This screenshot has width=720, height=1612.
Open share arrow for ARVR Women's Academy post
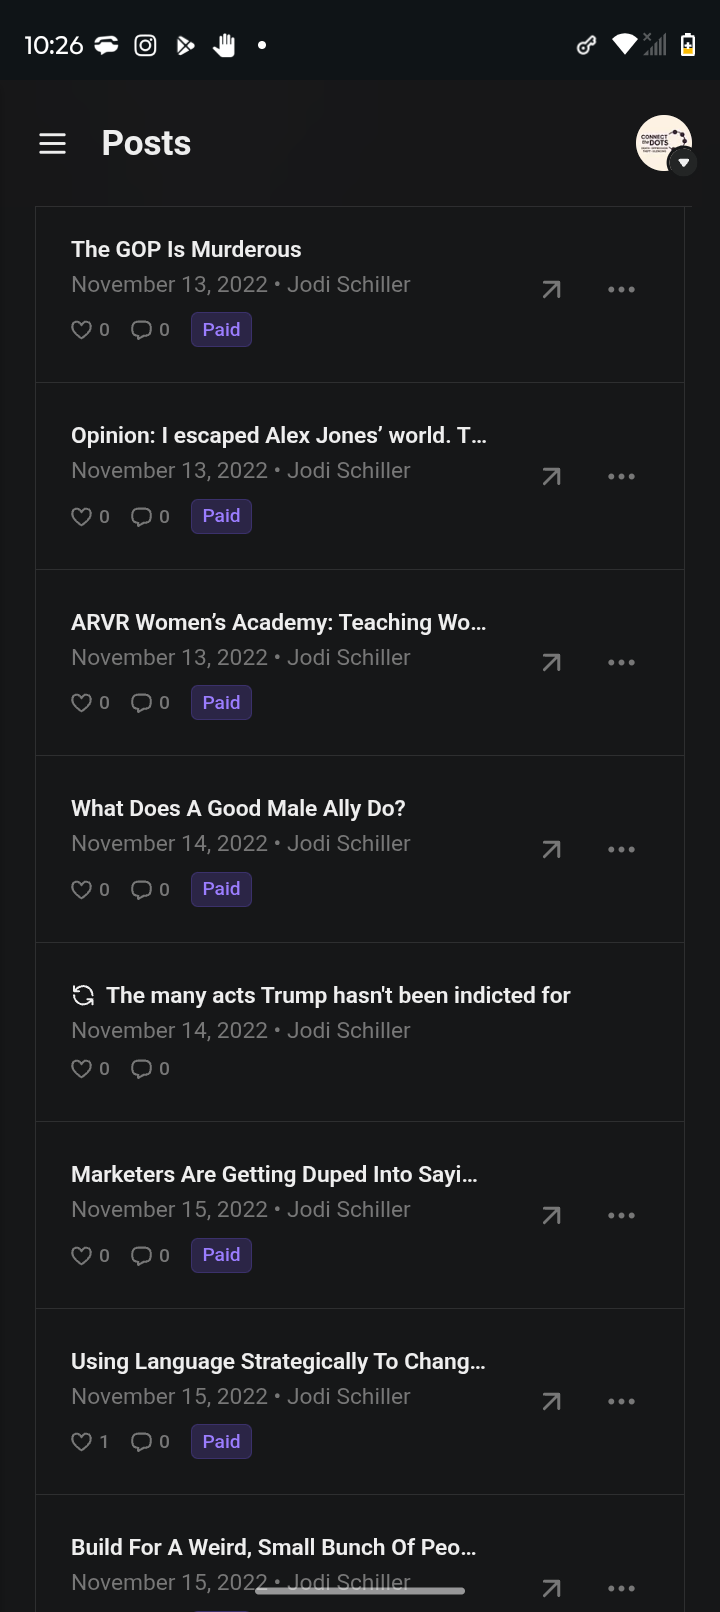(551, 663)
